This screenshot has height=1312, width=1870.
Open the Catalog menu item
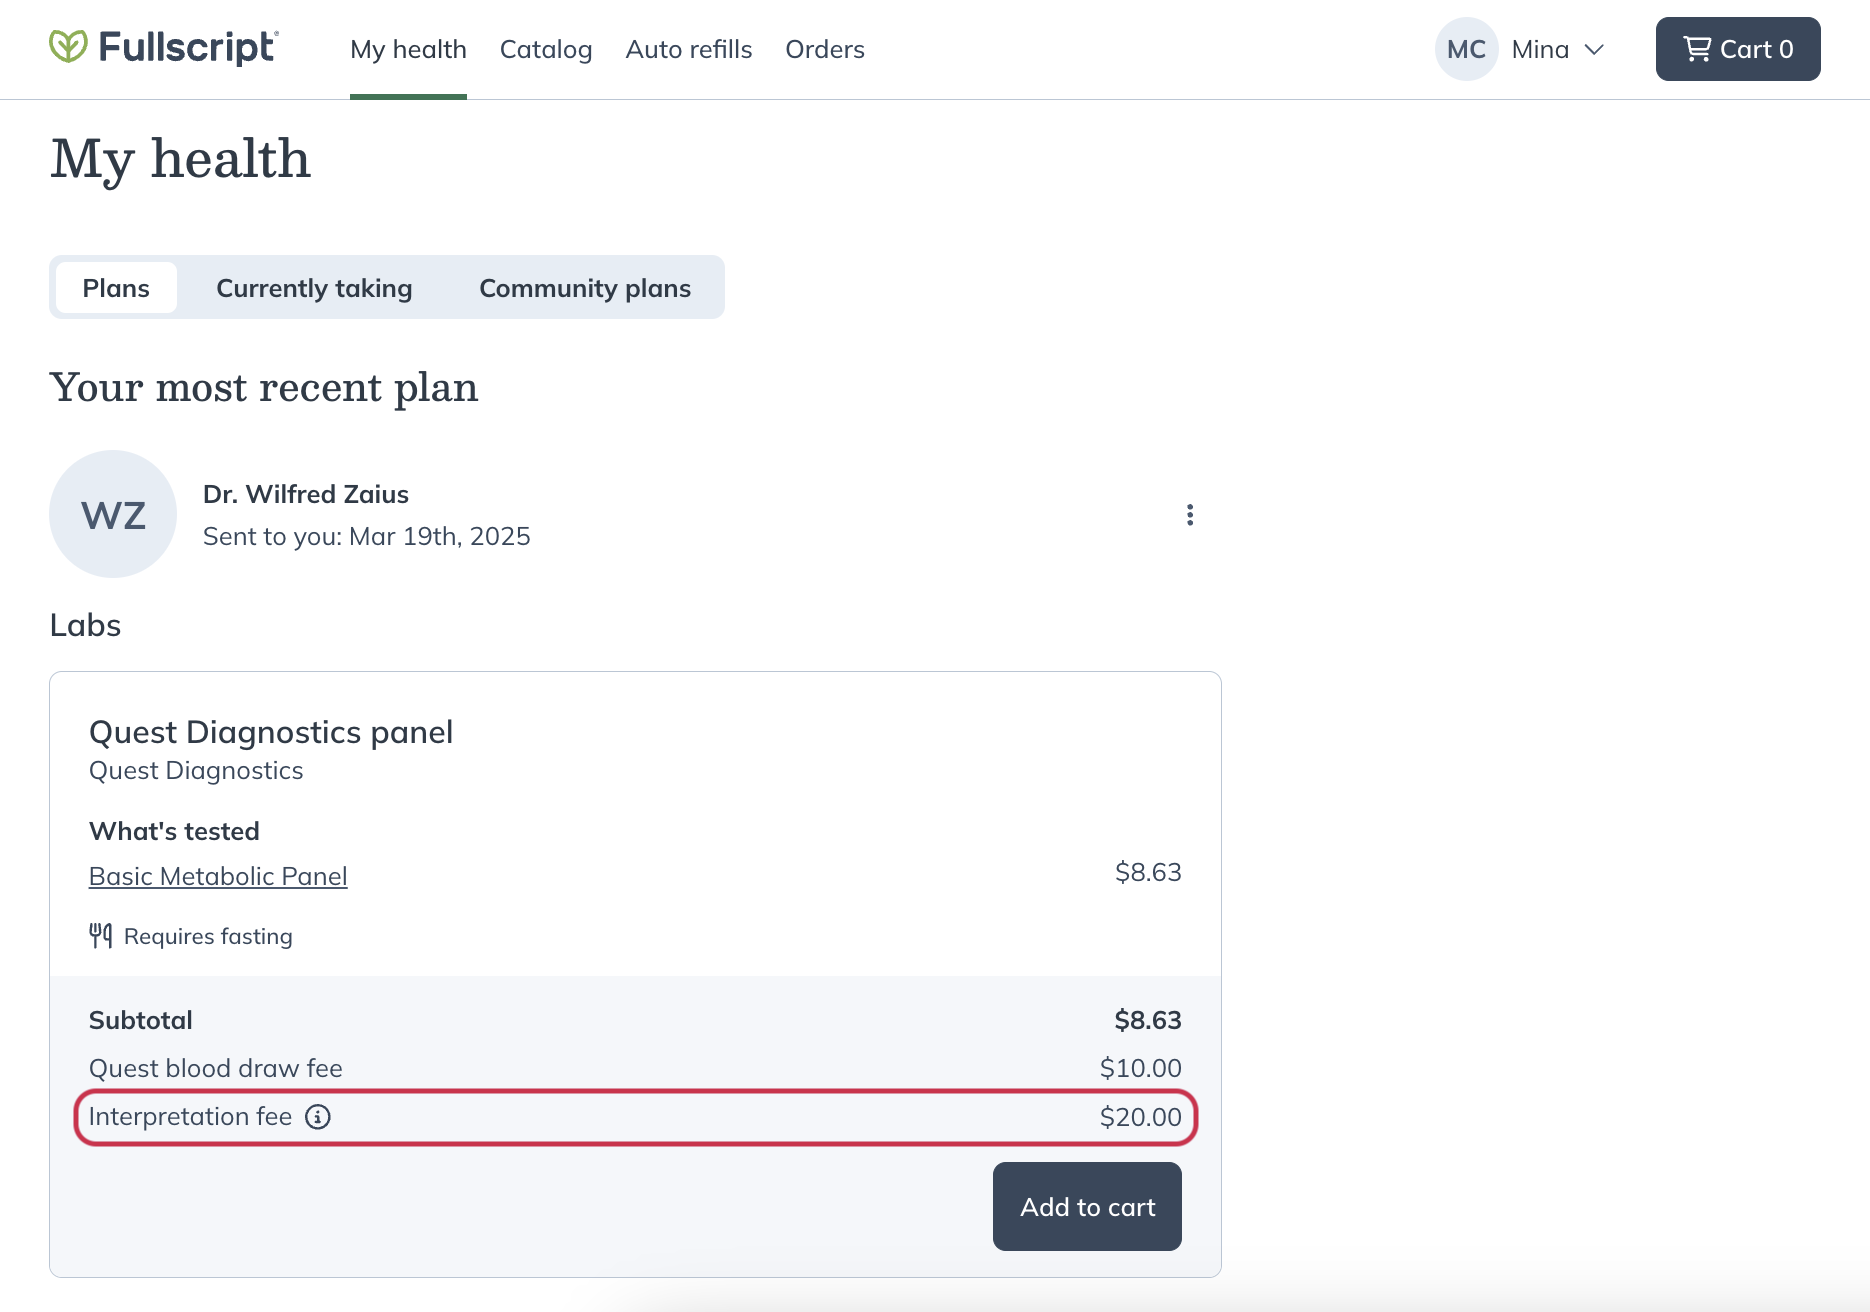click(546, 49)
